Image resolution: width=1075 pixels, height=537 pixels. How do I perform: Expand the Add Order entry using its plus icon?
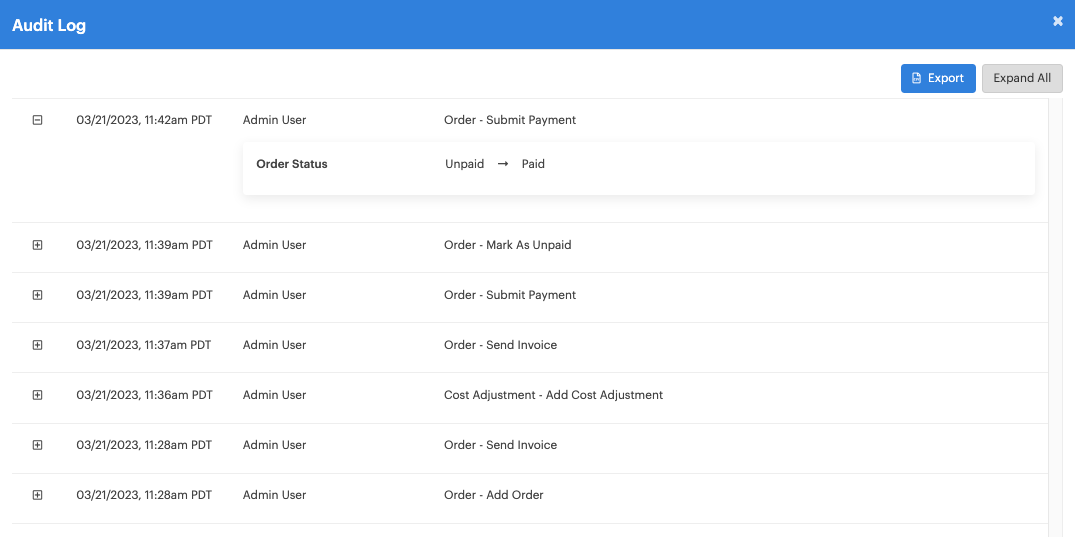[x=38, y=495]
